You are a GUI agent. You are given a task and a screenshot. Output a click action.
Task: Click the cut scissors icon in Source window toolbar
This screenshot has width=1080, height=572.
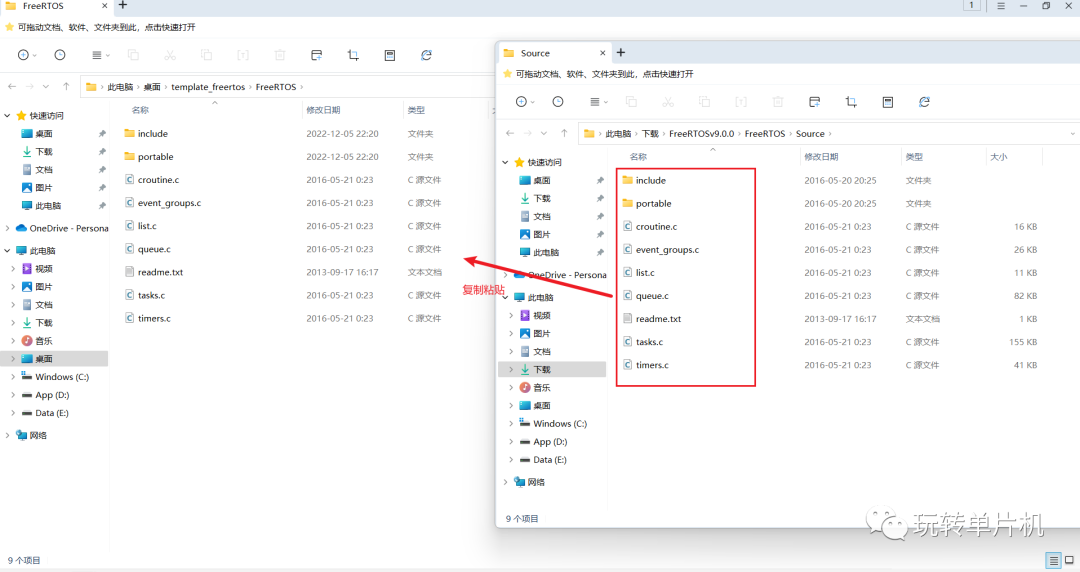(x=668, y=102)
